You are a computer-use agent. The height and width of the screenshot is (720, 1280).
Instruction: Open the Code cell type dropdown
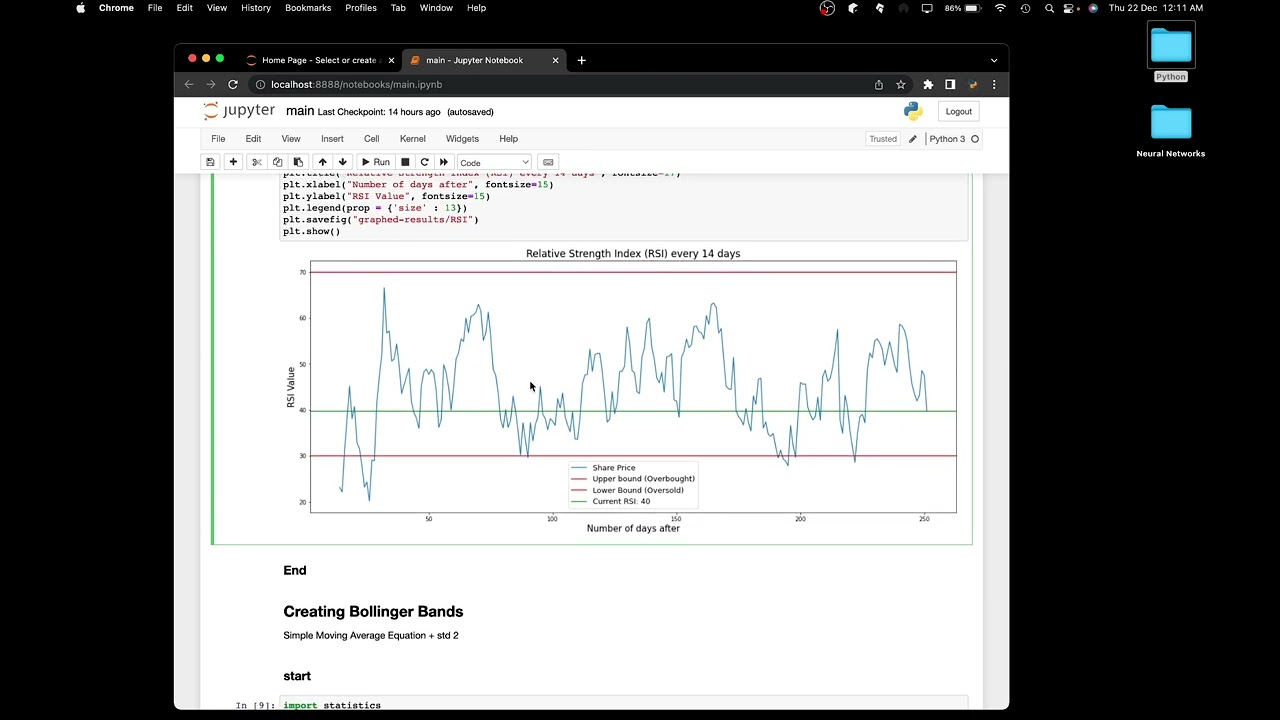tap(494, 162)
